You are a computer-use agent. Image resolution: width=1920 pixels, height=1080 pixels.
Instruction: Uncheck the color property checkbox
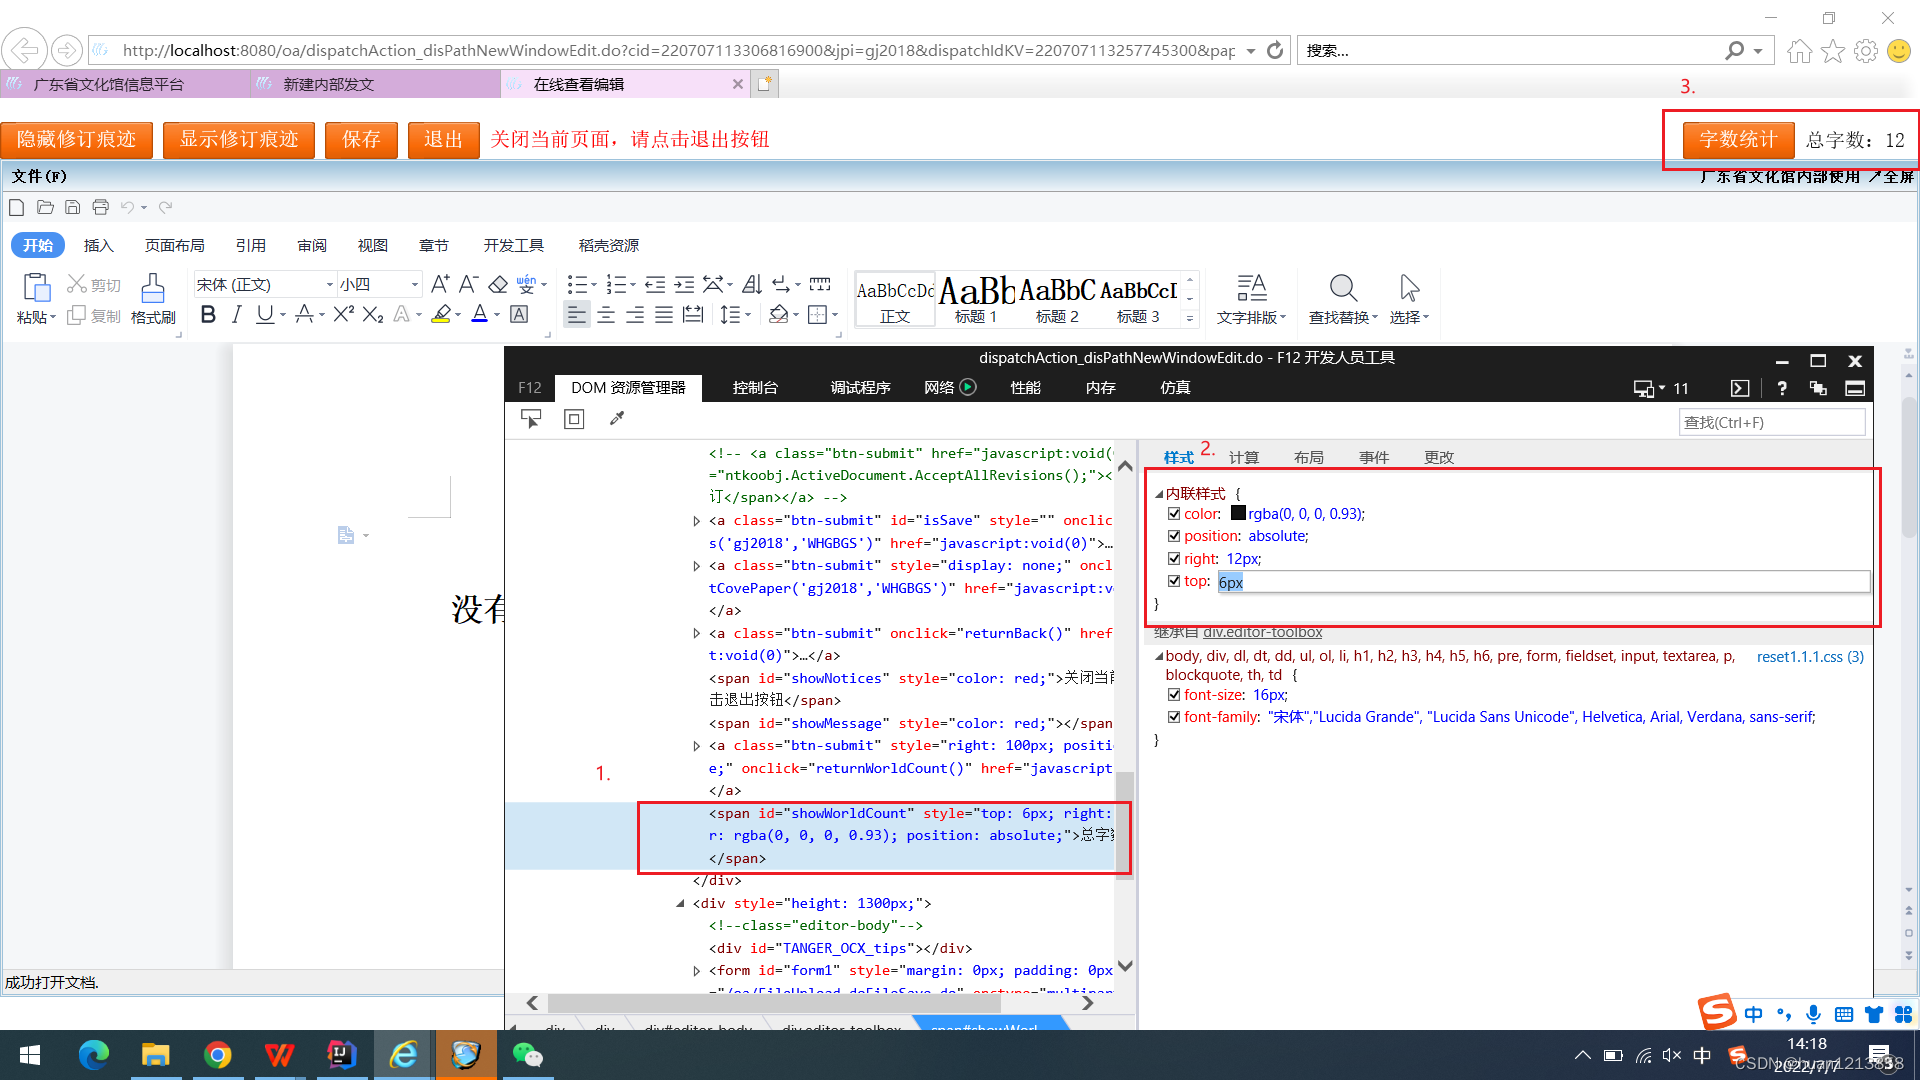pyautogui.click(x=1174, y=514)
